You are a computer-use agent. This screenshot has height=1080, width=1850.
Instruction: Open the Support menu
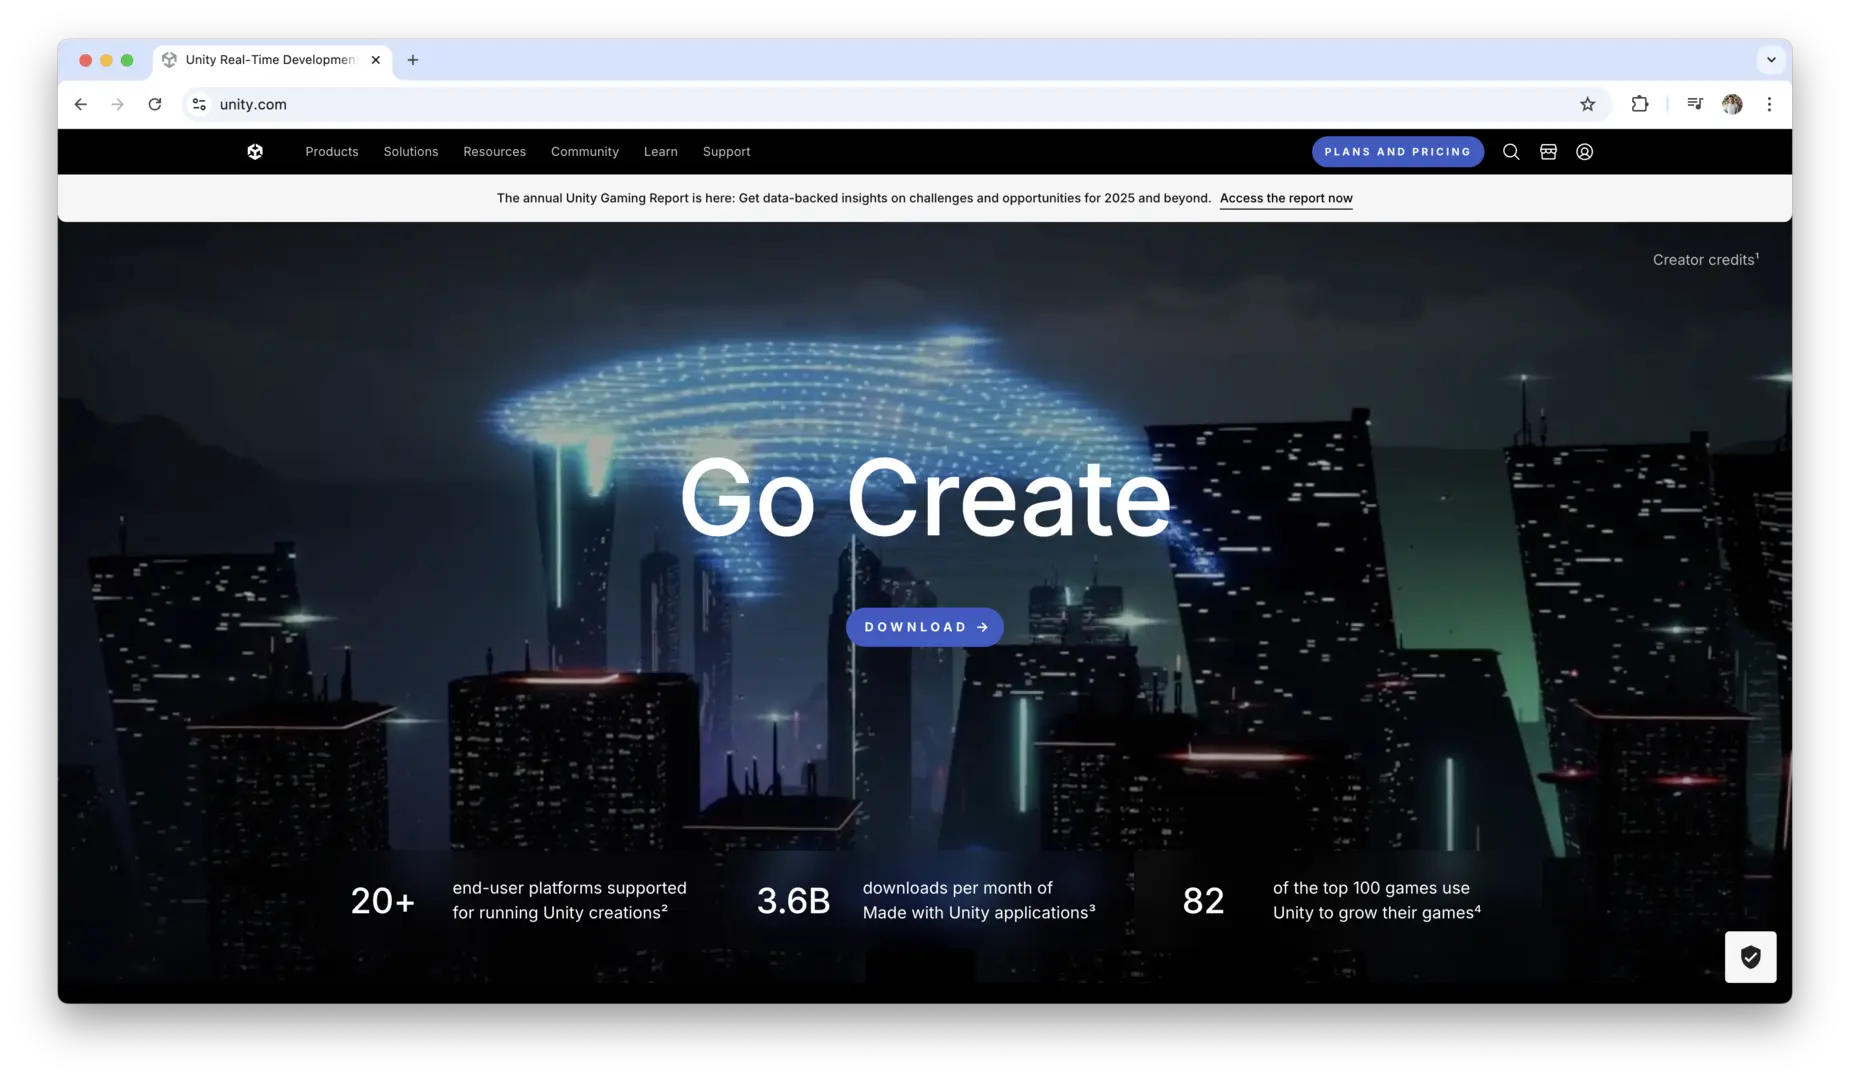(x=727, y=152)
